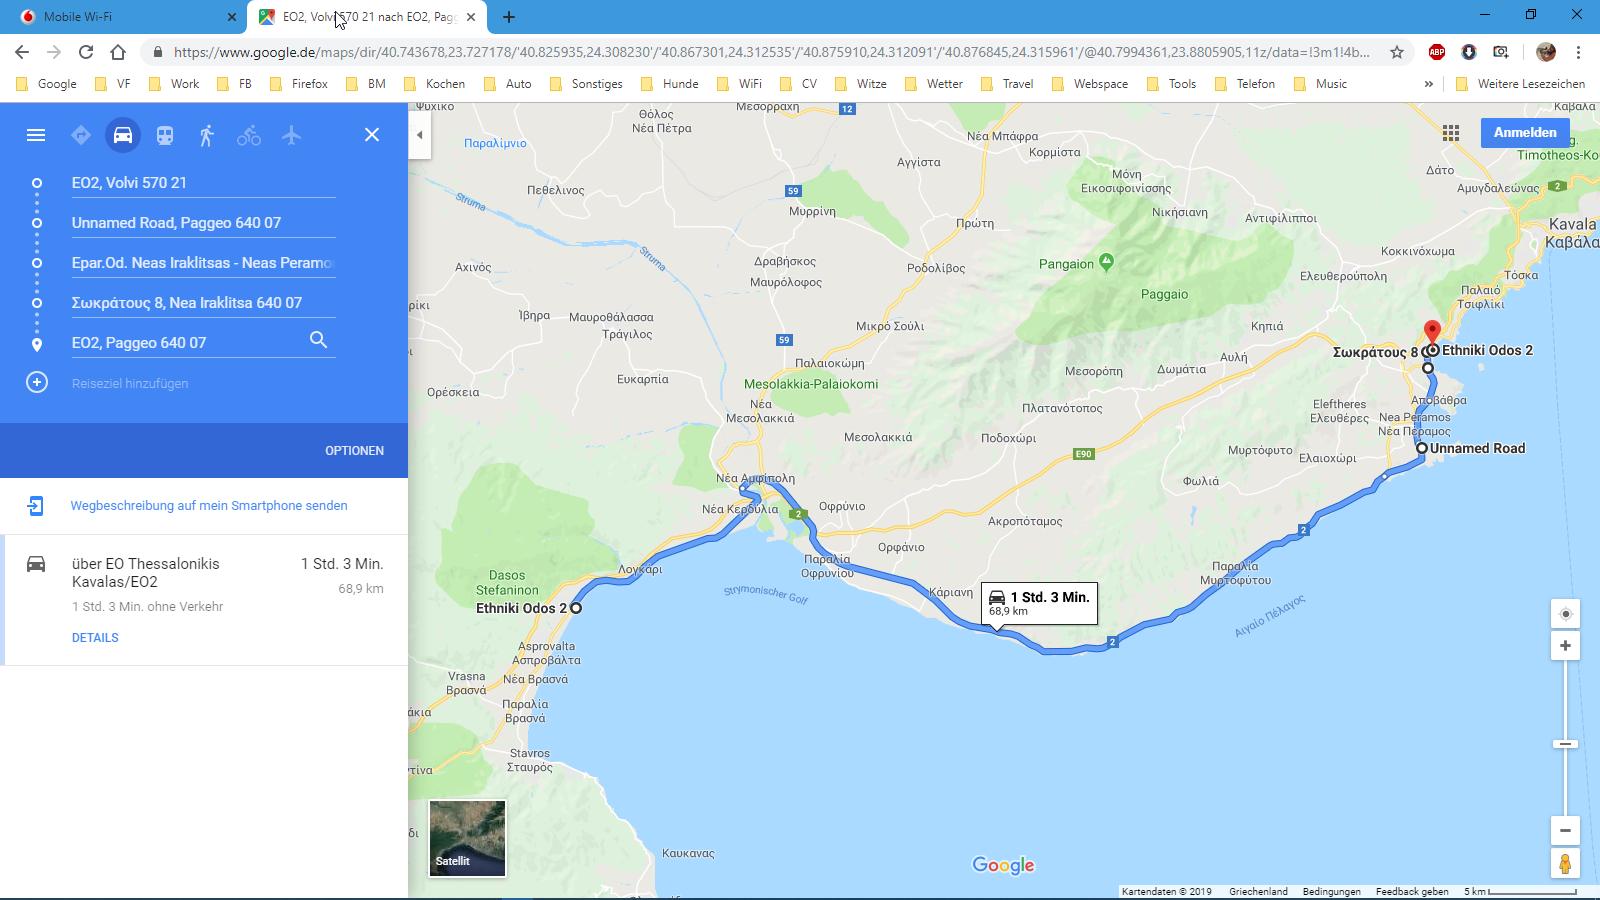Select route über EO Thessalonikis Kavalas/EO2
Image resolution: width=1600 pixels, height=900 pixels.
pyautogui.click(x=204, y=601)
